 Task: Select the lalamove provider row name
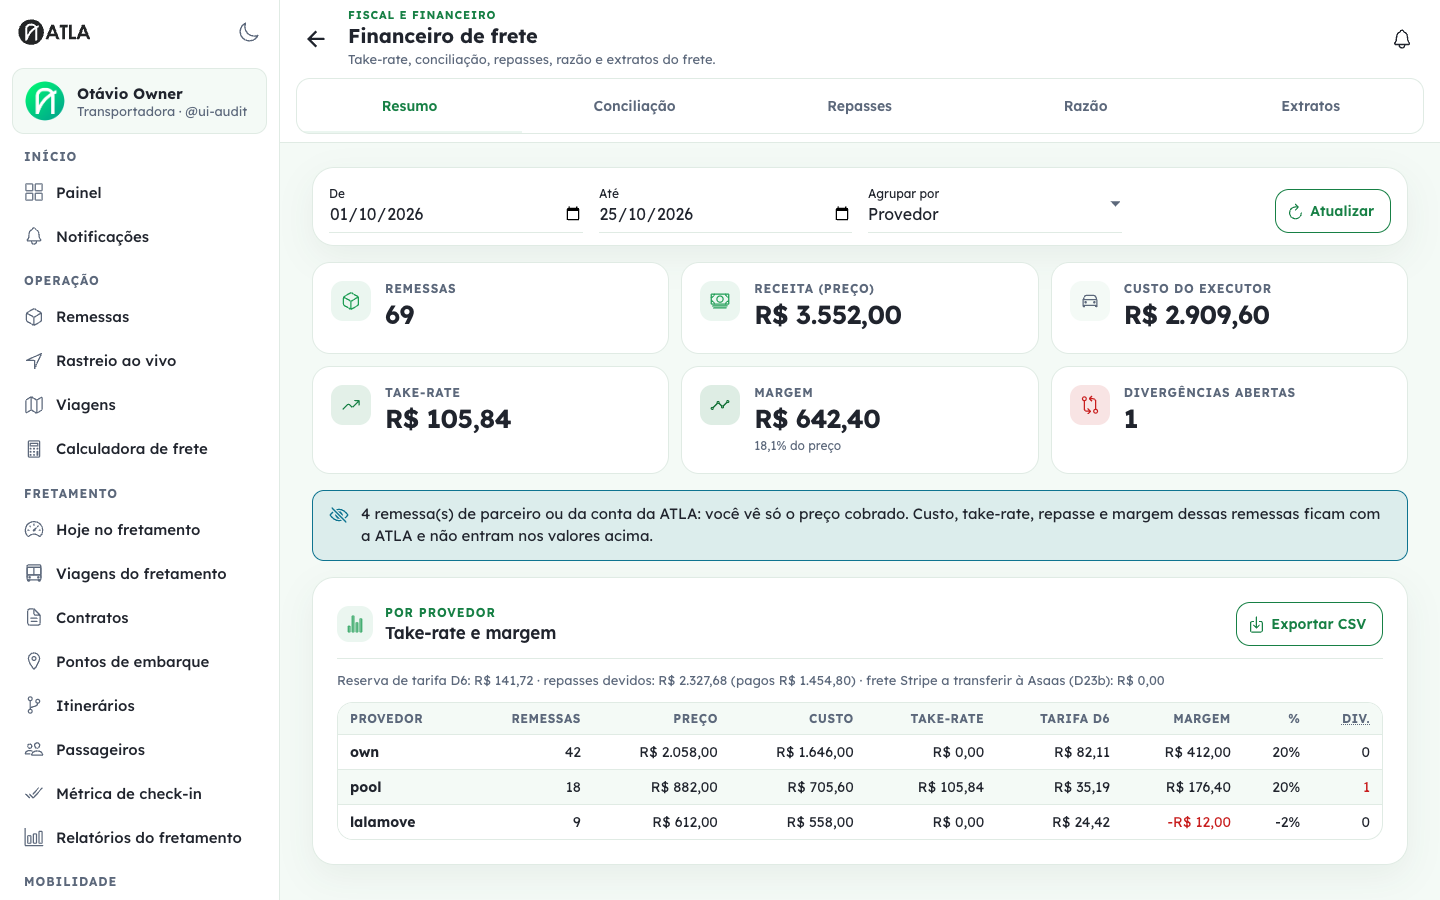383,822
